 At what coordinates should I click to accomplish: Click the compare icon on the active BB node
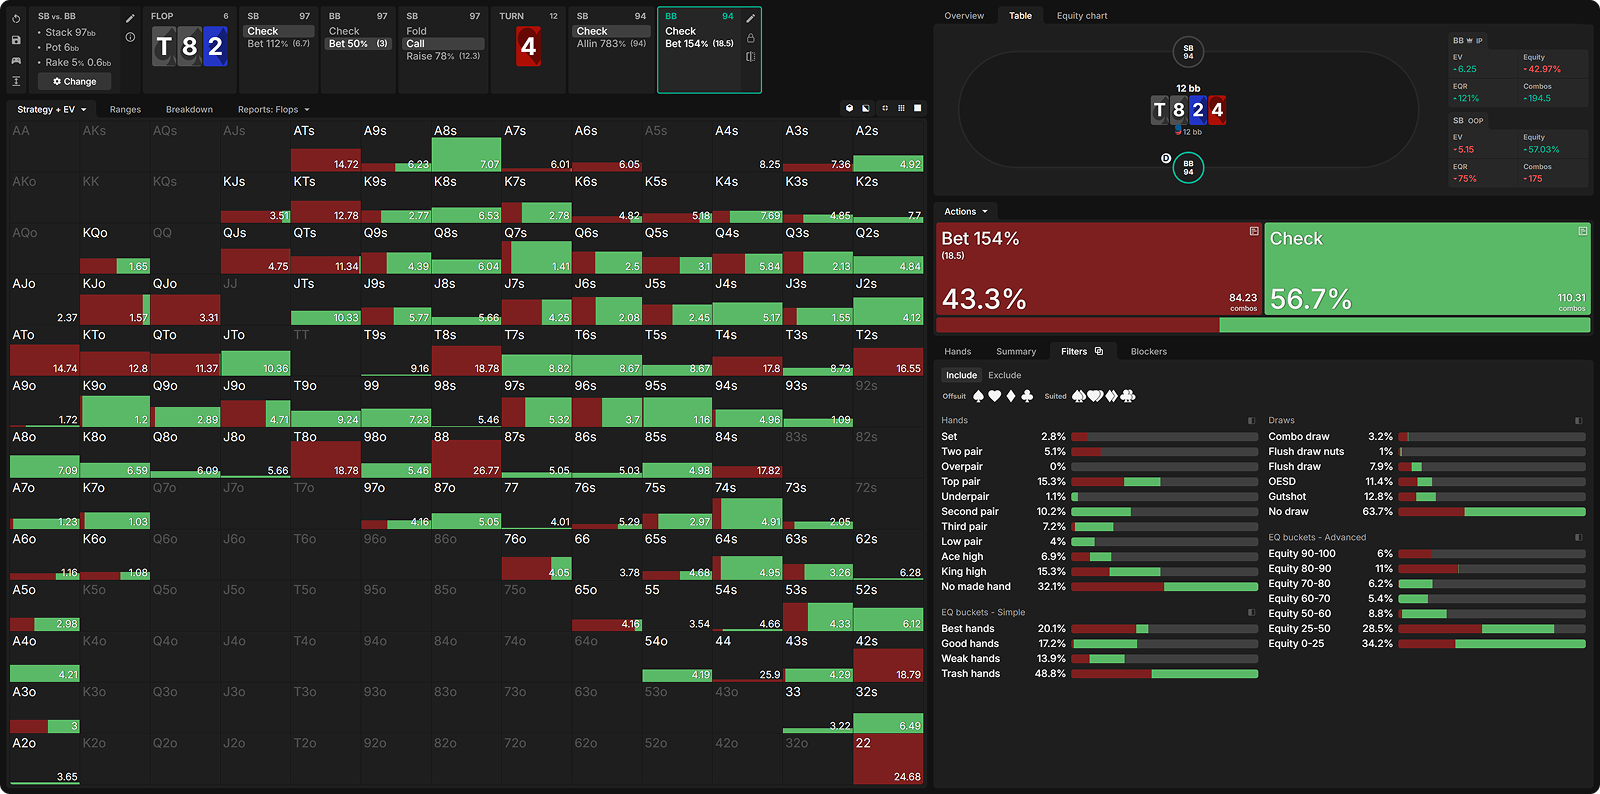750,57
